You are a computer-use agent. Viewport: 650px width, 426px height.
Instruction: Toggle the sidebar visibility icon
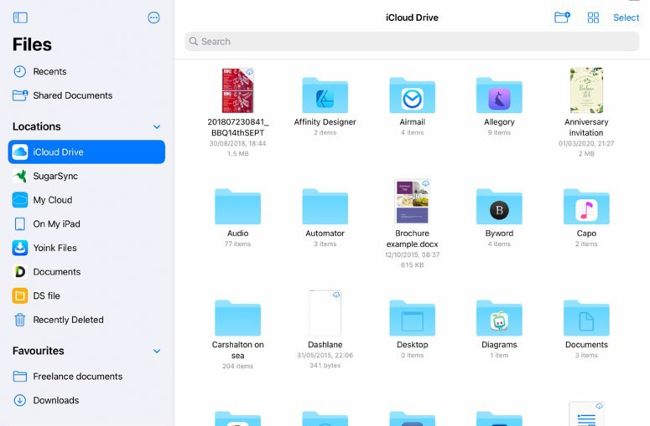(x=20, y=17)
